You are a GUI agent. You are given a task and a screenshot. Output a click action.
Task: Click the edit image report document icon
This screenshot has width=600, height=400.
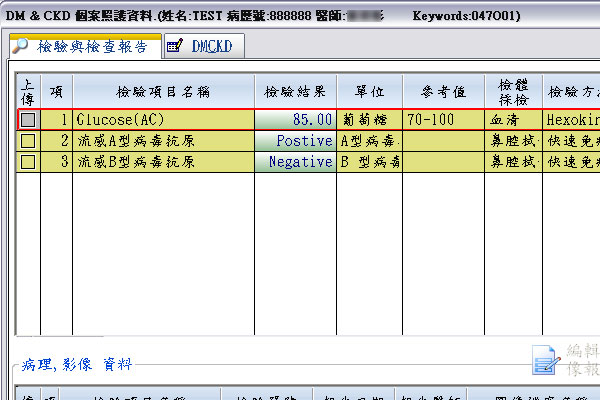coord(545,360)
